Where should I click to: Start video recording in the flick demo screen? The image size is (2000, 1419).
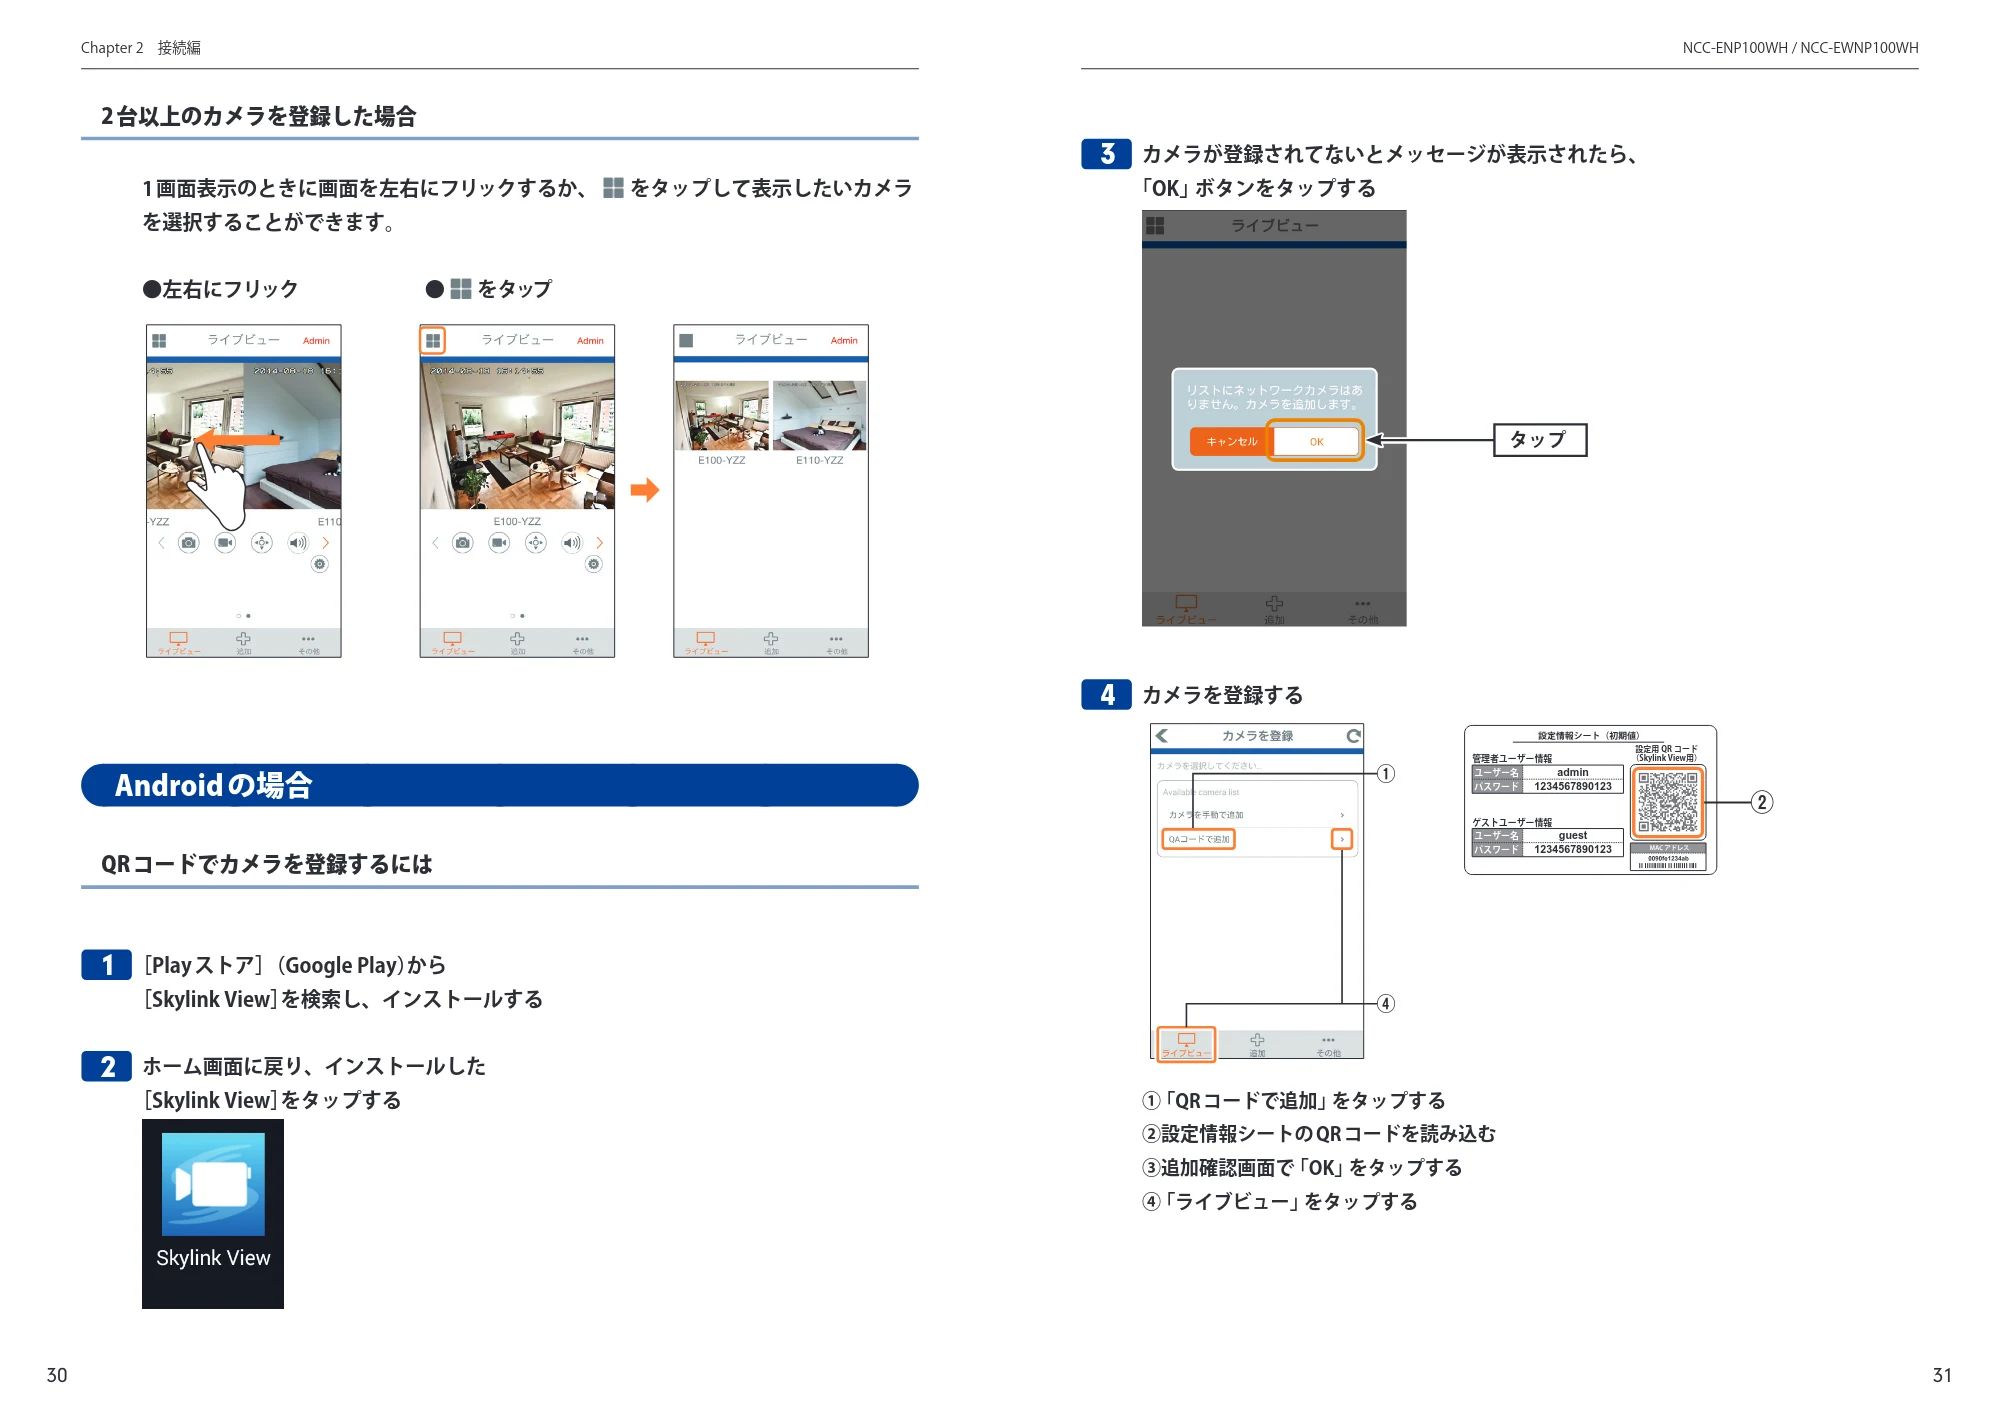pos(225,543)
